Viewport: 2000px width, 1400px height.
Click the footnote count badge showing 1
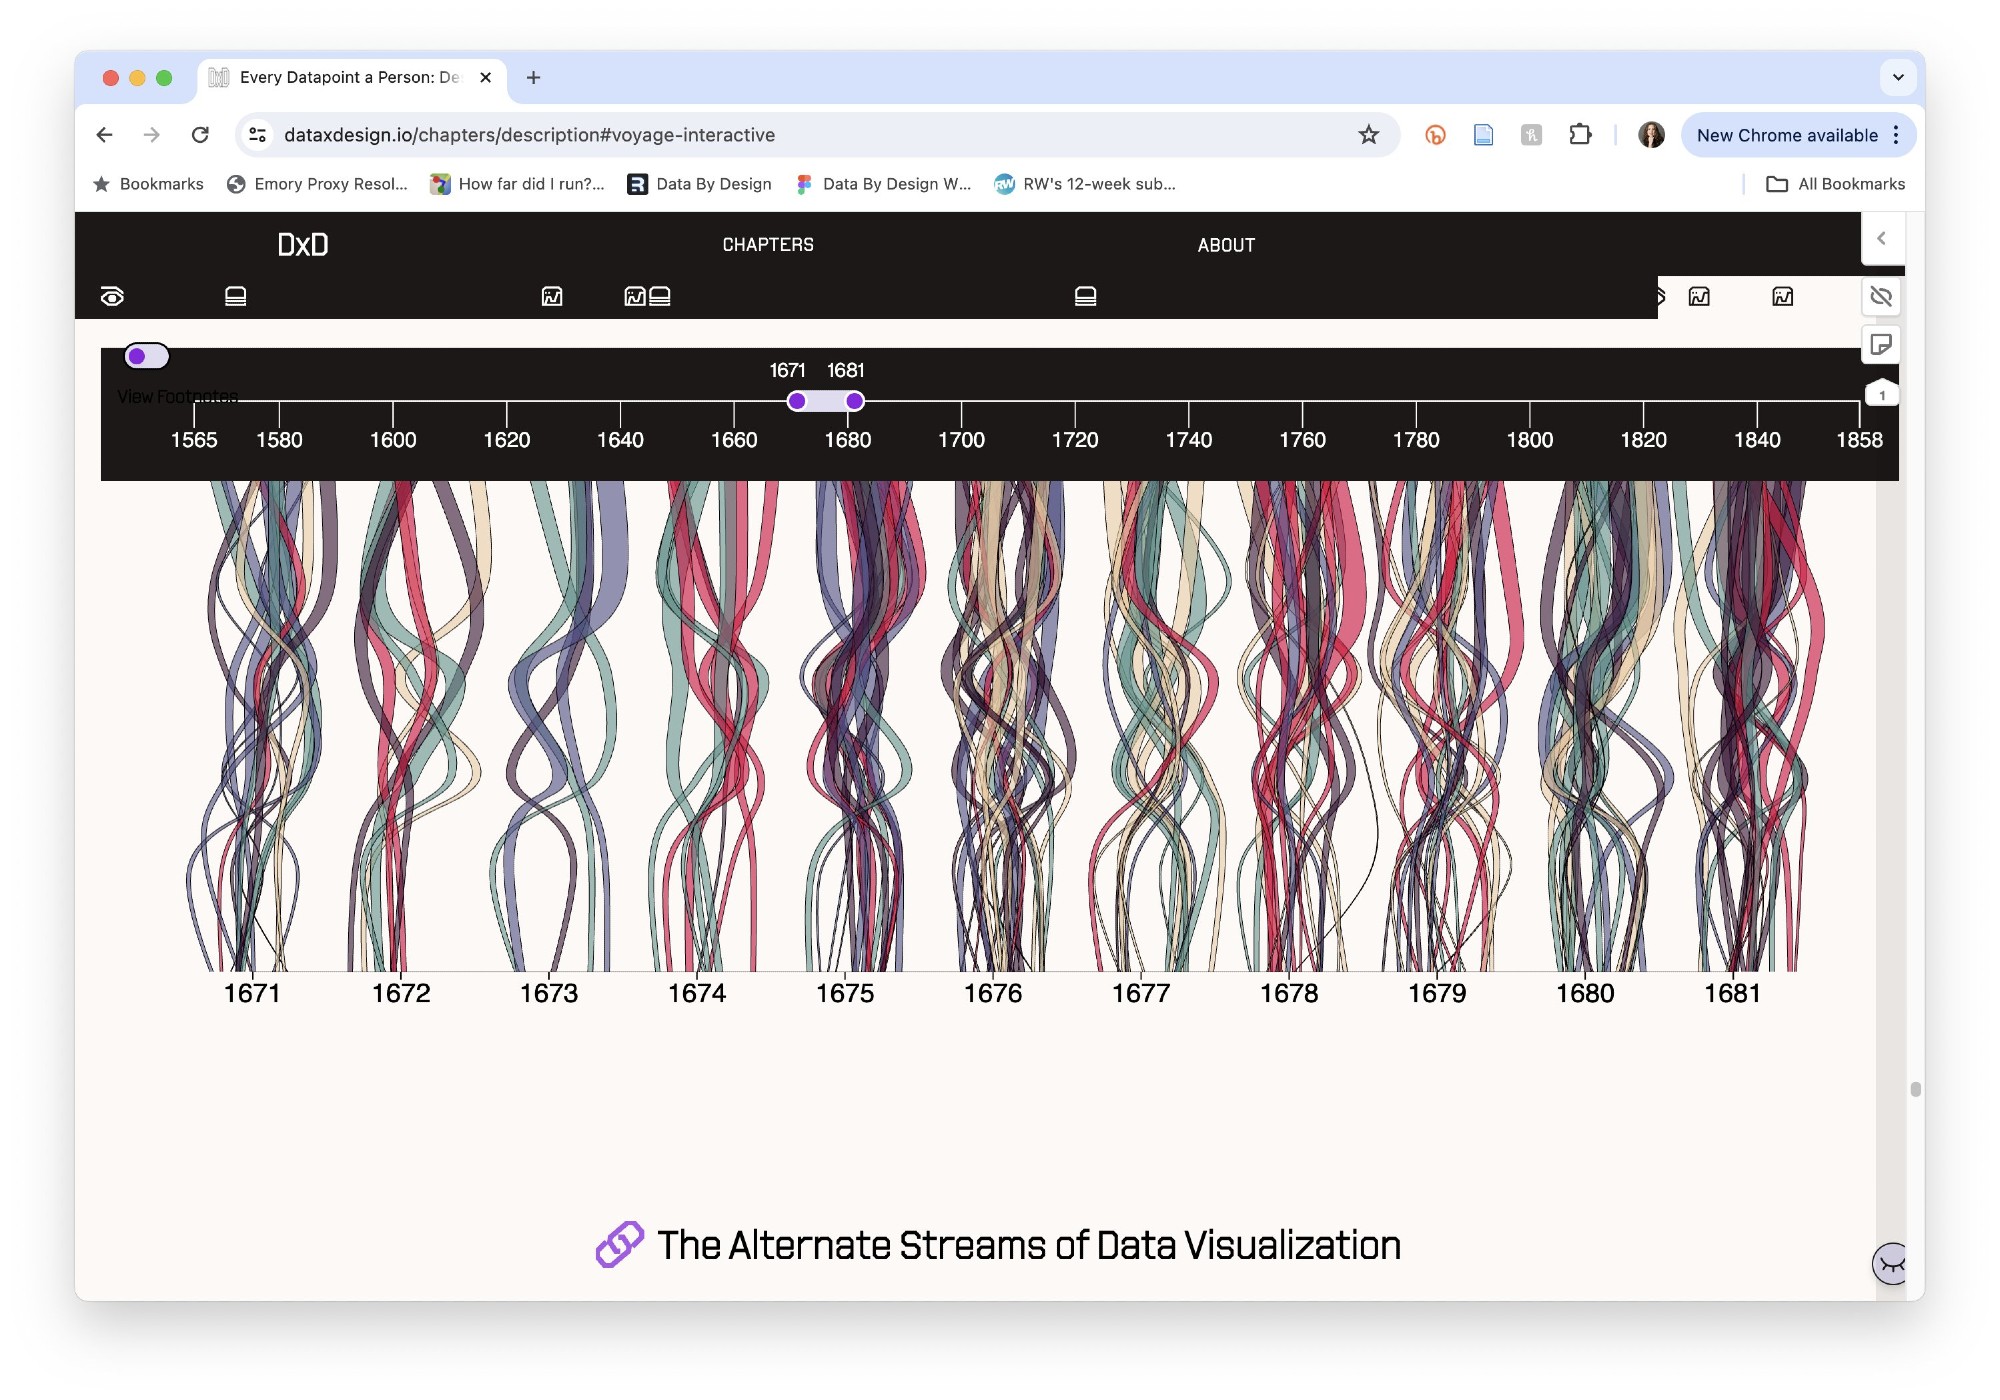point(1881,395)
